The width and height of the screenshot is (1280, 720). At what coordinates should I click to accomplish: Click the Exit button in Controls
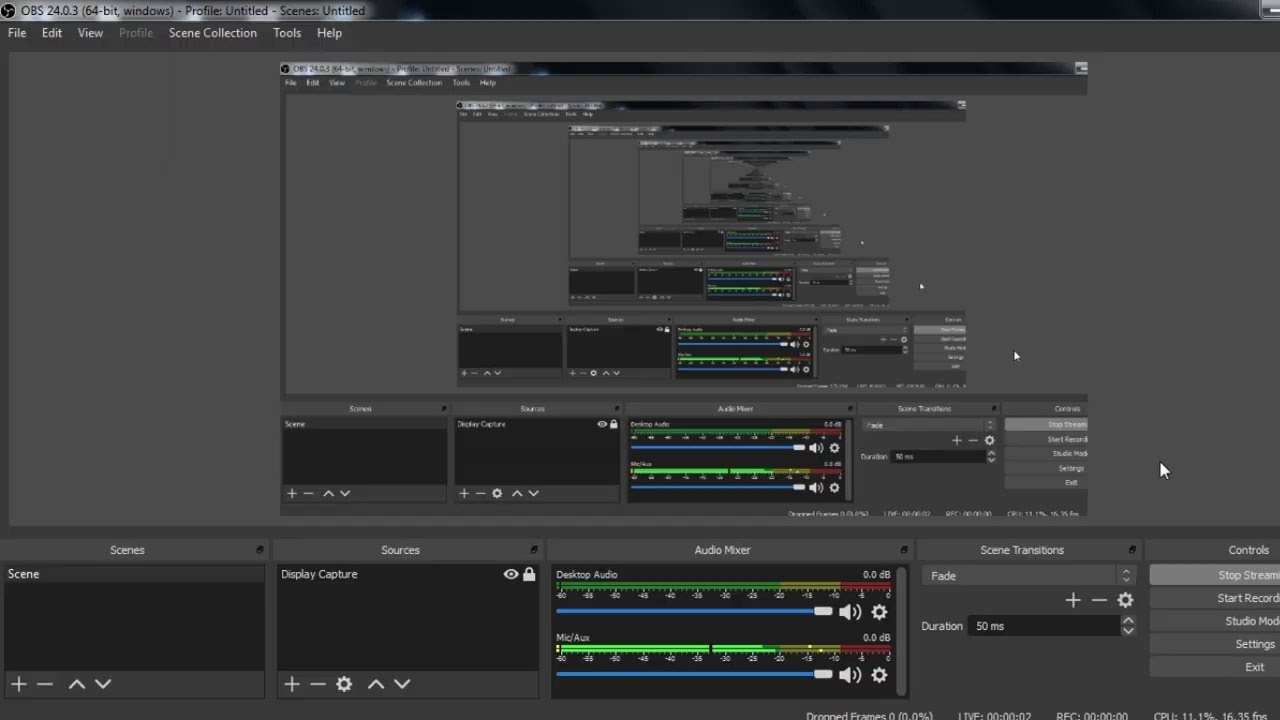click(1215, 667)
